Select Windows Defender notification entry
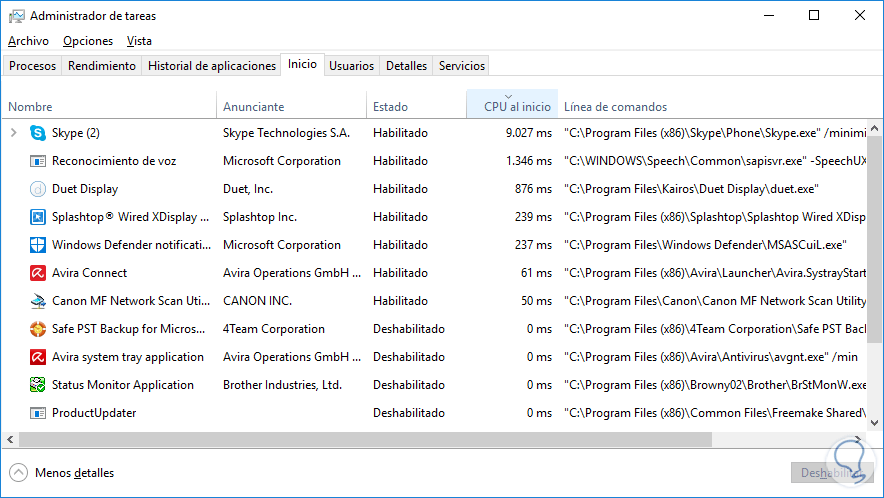Image resolution: width=884 pixels, height=498 pixels. click(131, 245)
